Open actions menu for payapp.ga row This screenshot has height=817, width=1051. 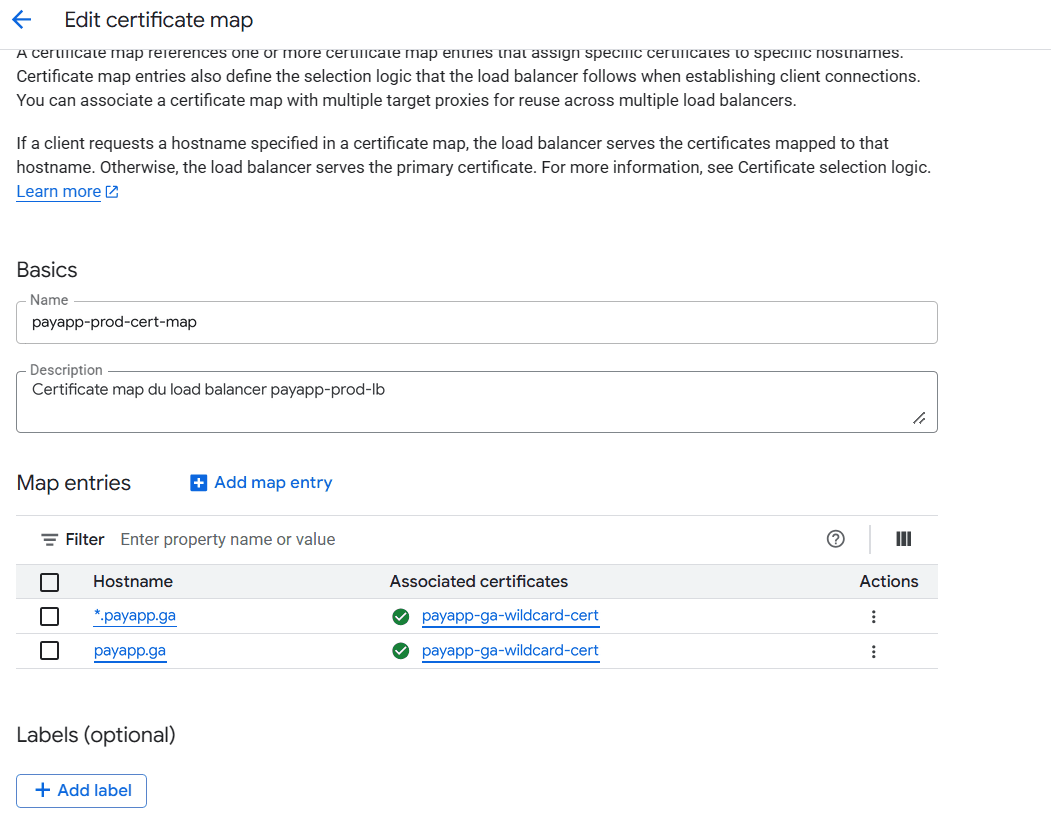(873, 651)
